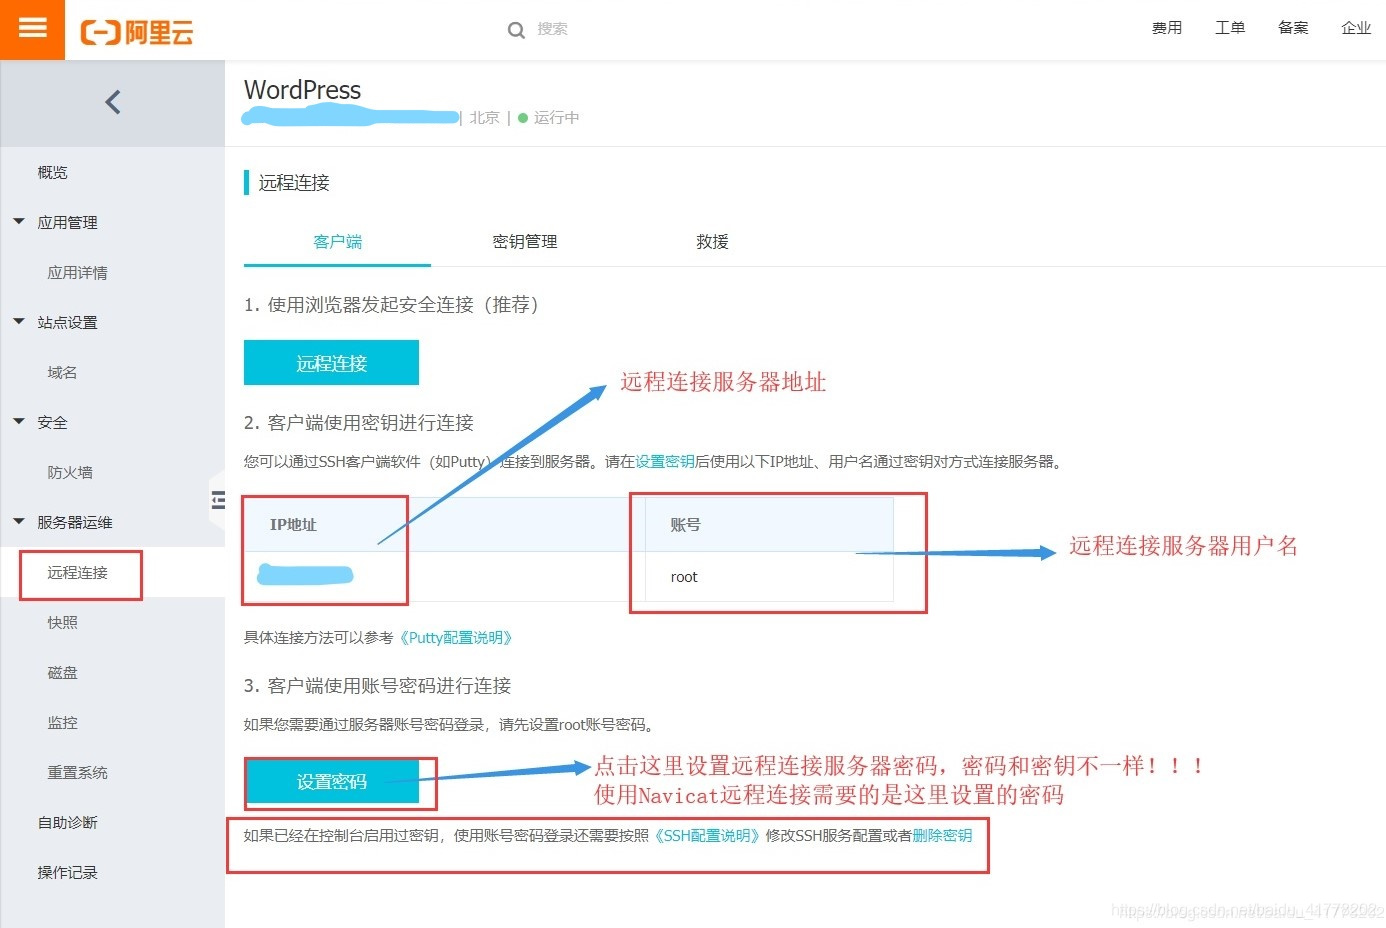Open 自助诊断 in the sidebar
This screenshot has width=1386, height=928.
pos(68,822)
